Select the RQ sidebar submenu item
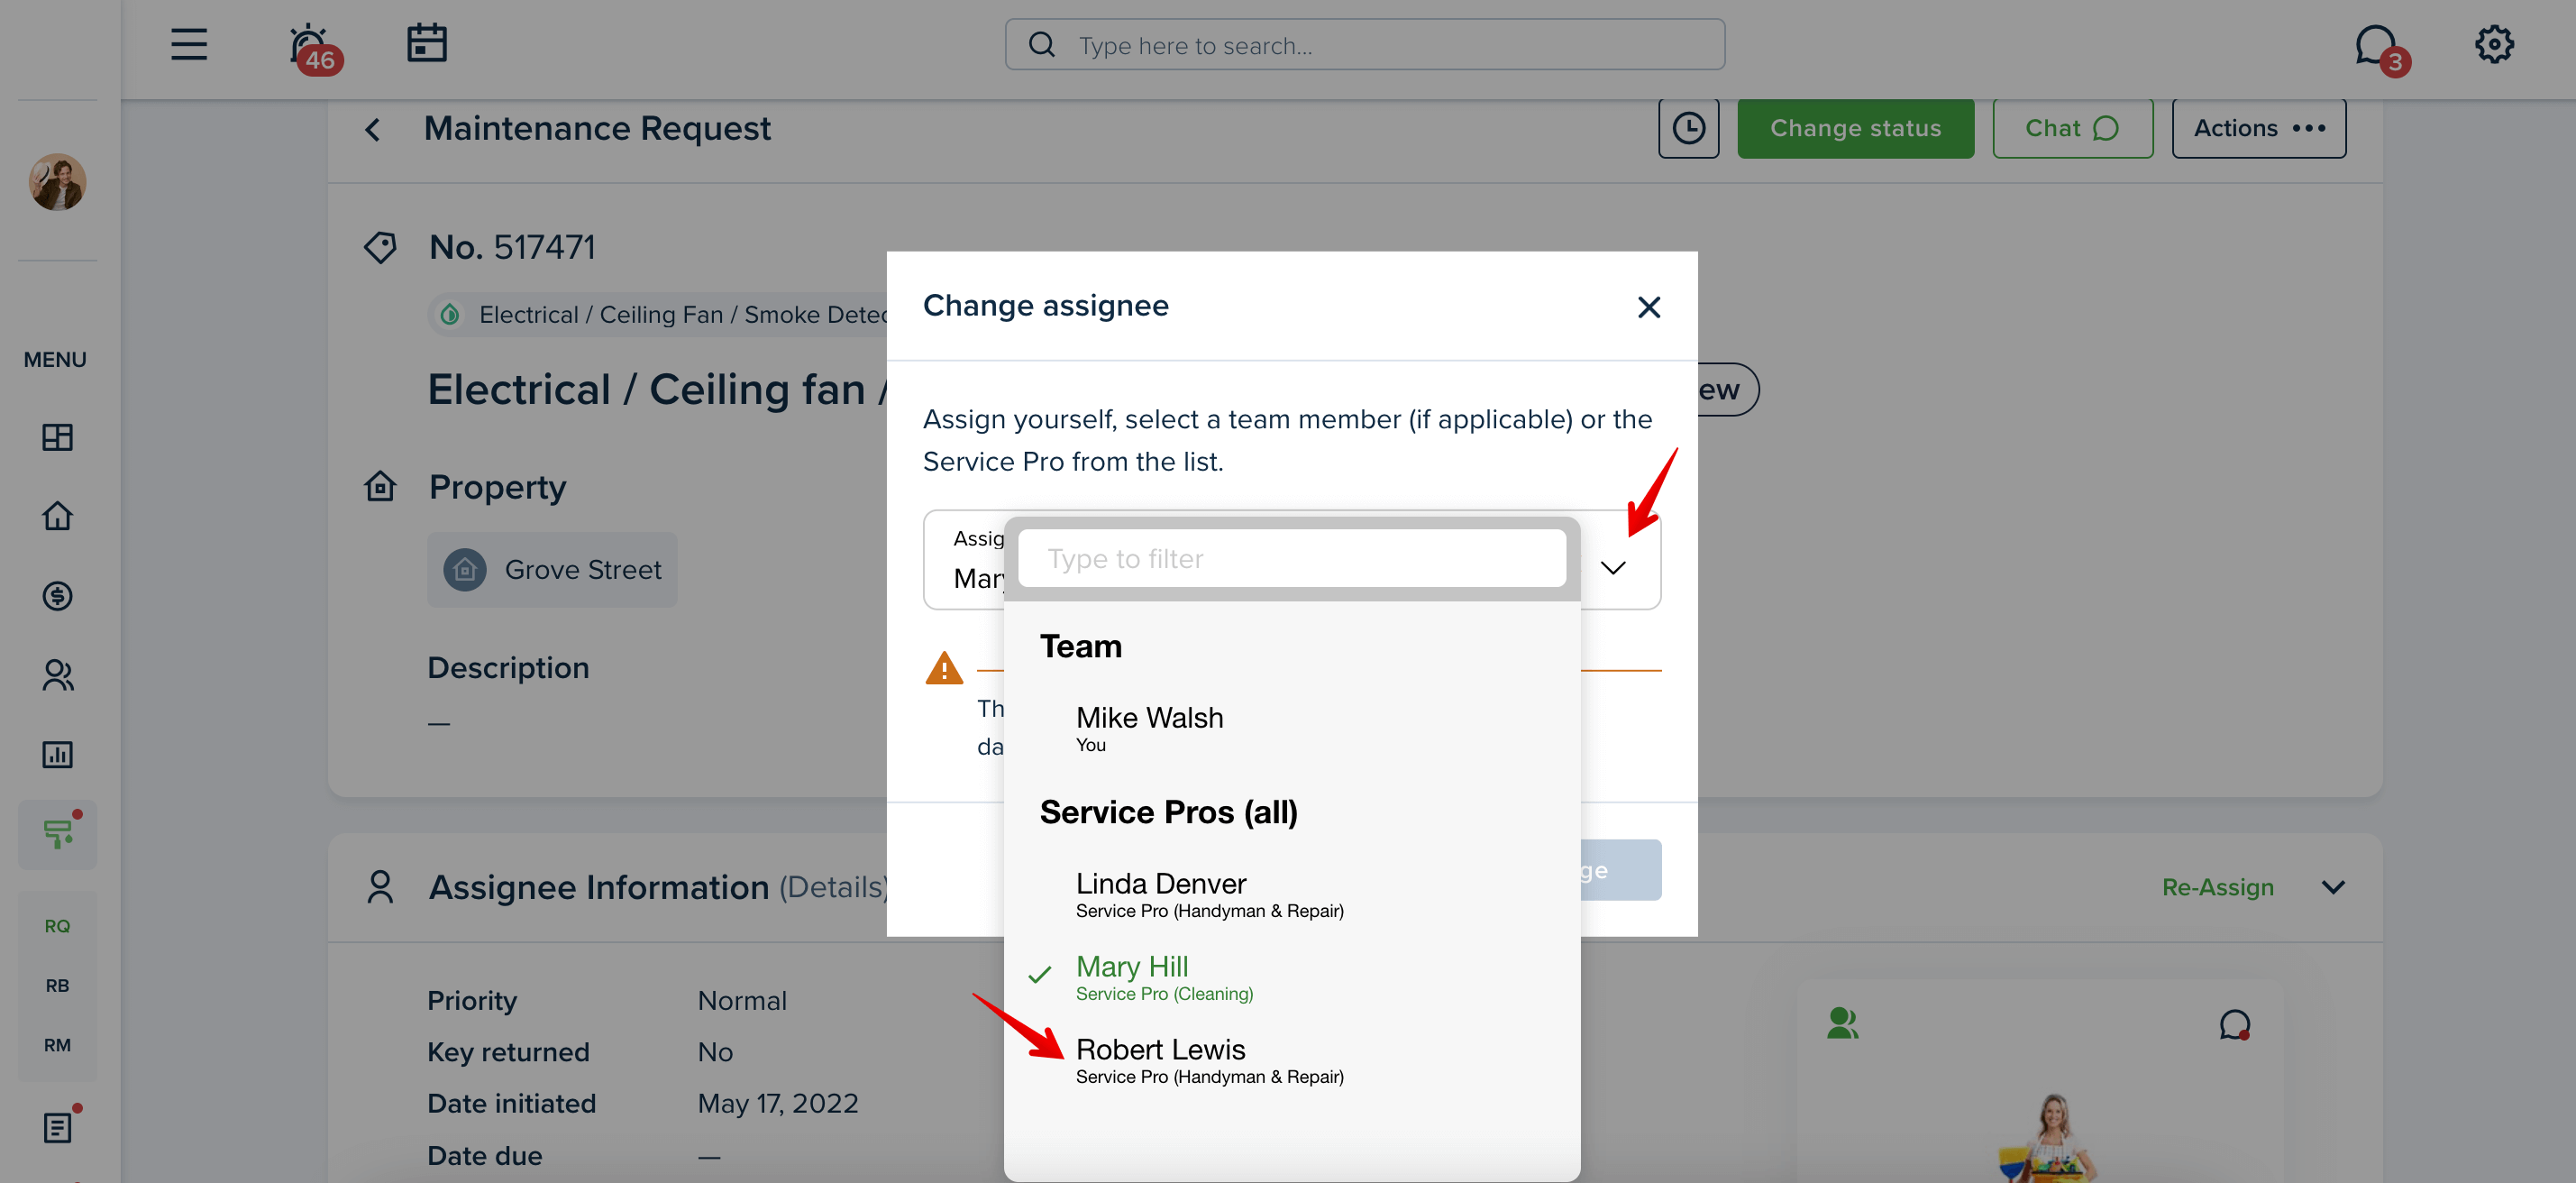 click(57, 926)
